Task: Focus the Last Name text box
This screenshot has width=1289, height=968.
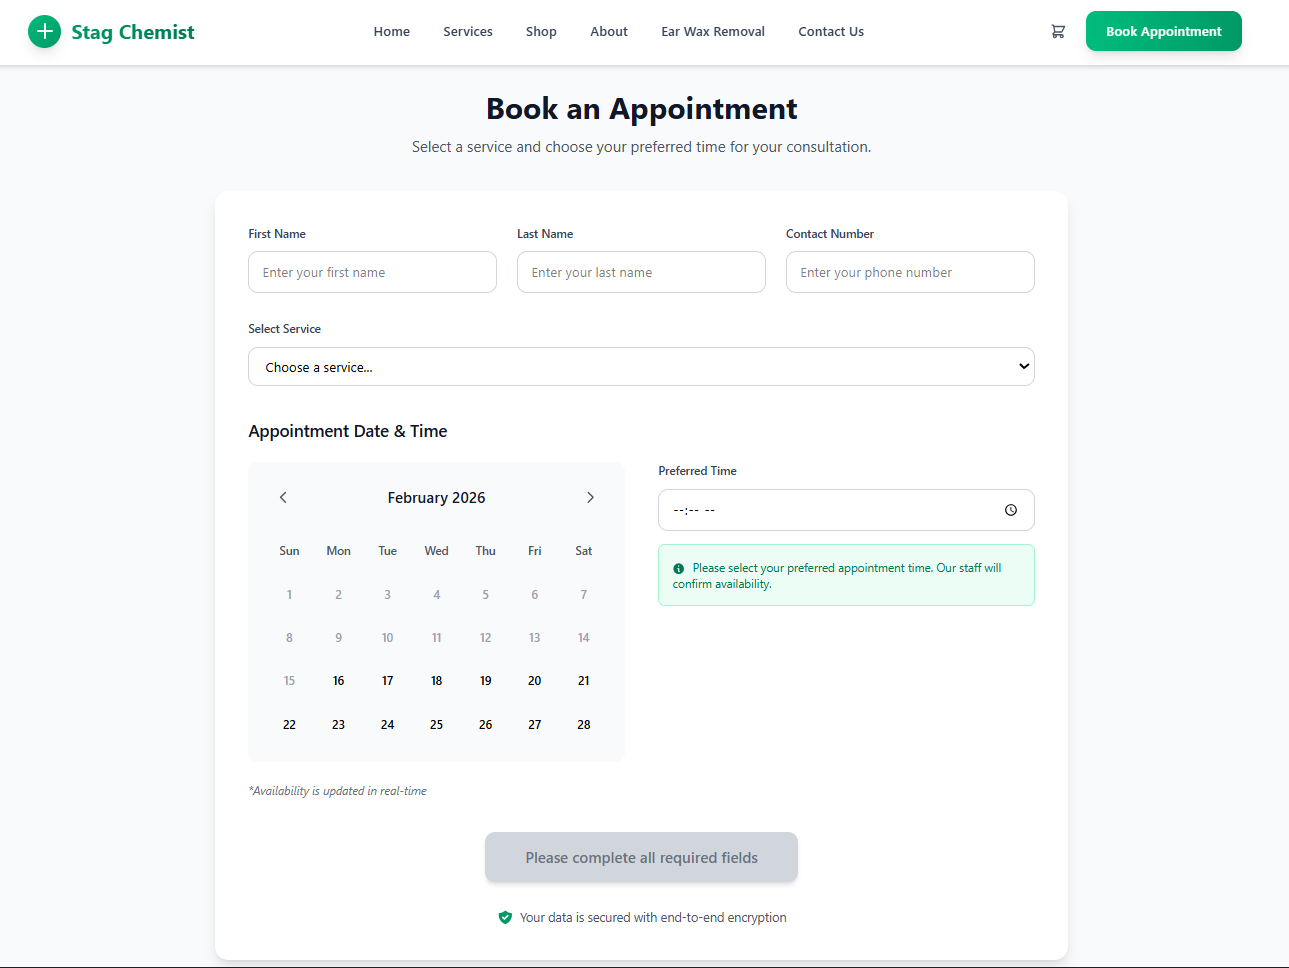Action: 641,273
